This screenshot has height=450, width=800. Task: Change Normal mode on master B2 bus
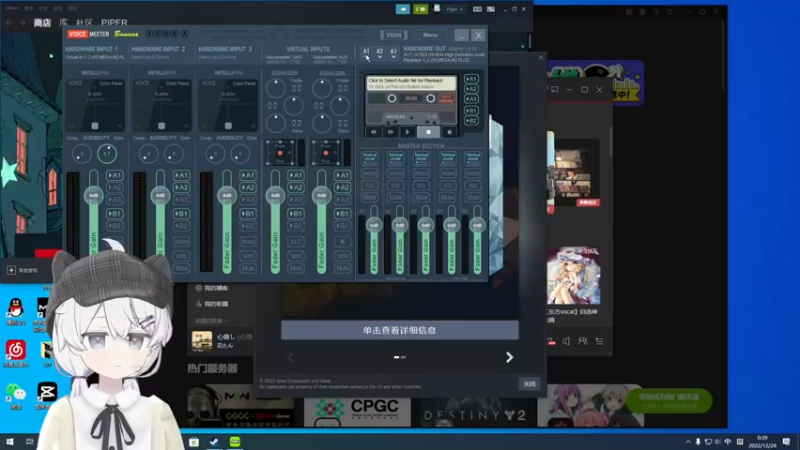(x=473, y=158)
